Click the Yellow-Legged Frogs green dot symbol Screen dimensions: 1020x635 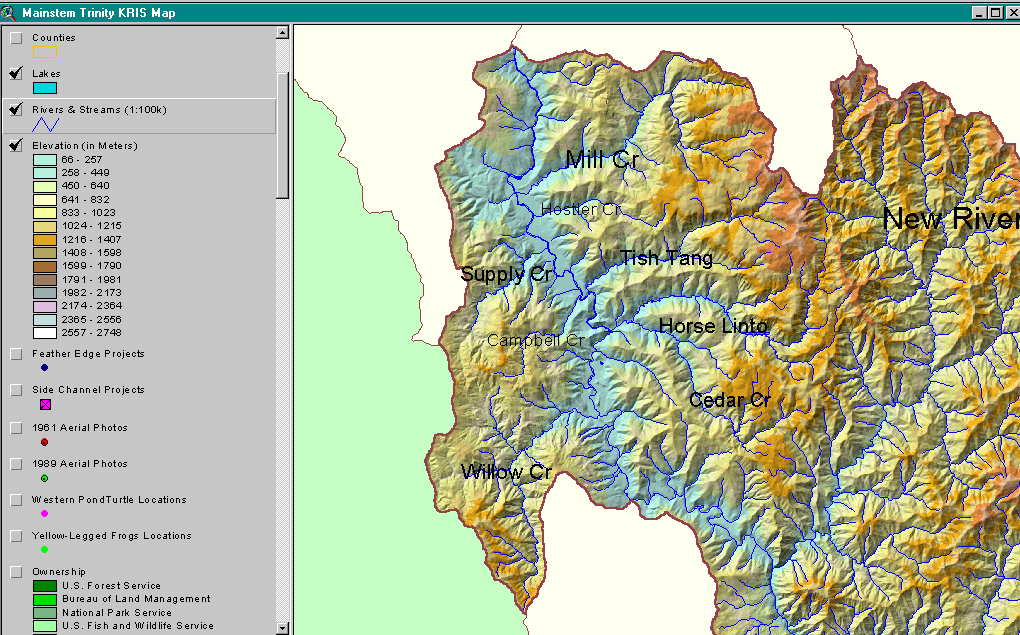point(44,550)
